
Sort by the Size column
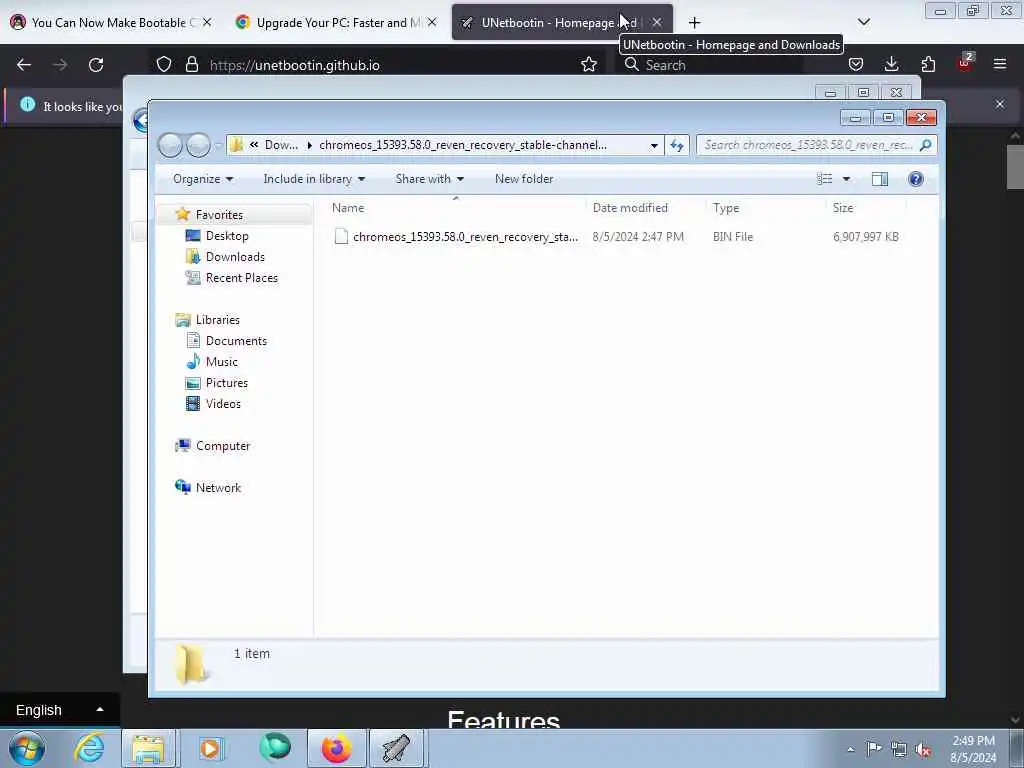(842, 208)
